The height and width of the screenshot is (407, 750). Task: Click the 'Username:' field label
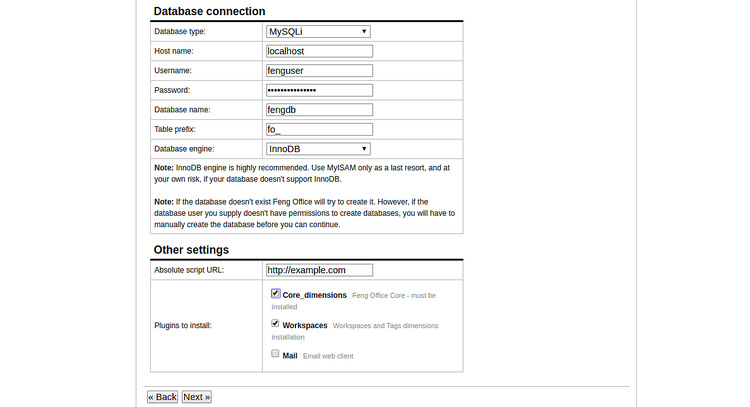[173, 71]
